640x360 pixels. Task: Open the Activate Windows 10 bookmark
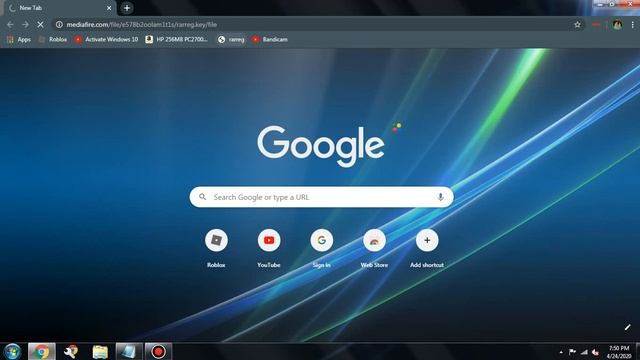(107, 40)
